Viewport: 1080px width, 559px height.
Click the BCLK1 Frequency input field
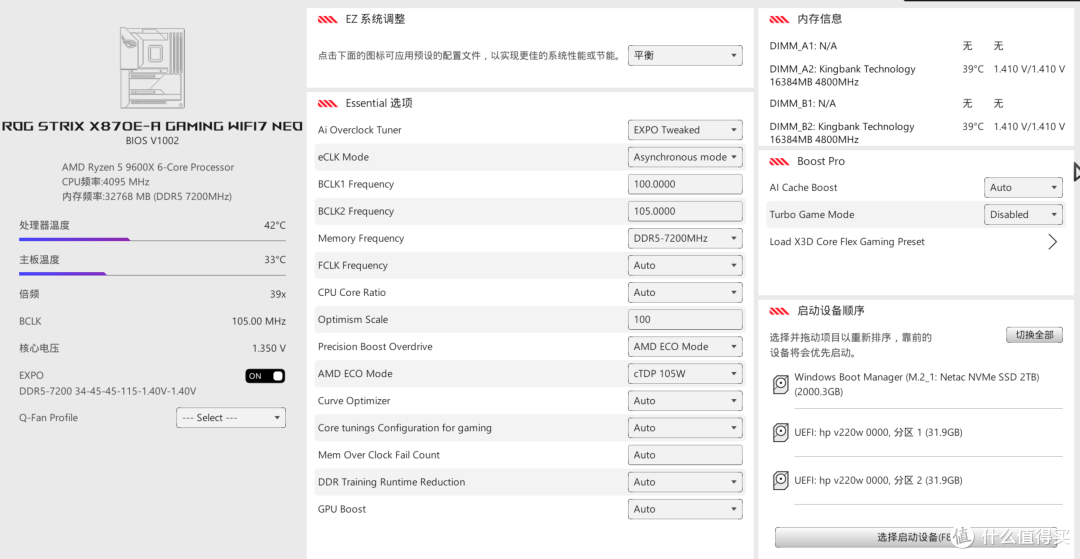coord(685,184)
